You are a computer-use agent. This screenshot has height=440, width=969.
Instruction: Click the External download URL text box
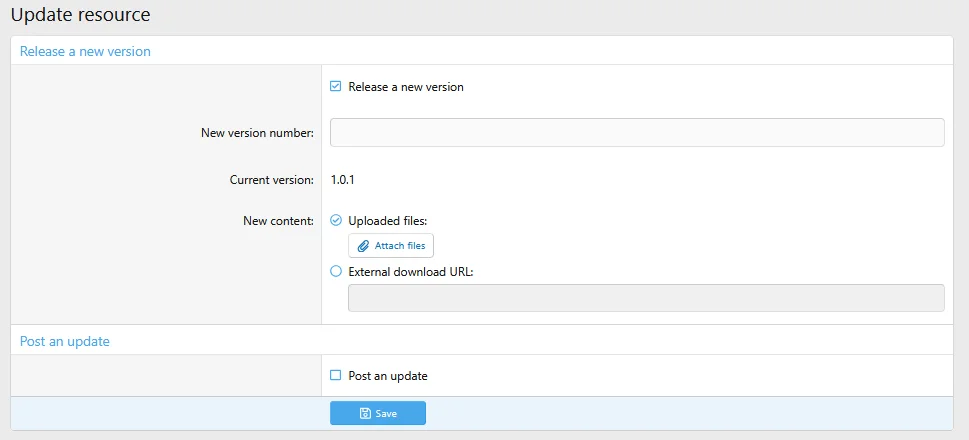(645, 298)
